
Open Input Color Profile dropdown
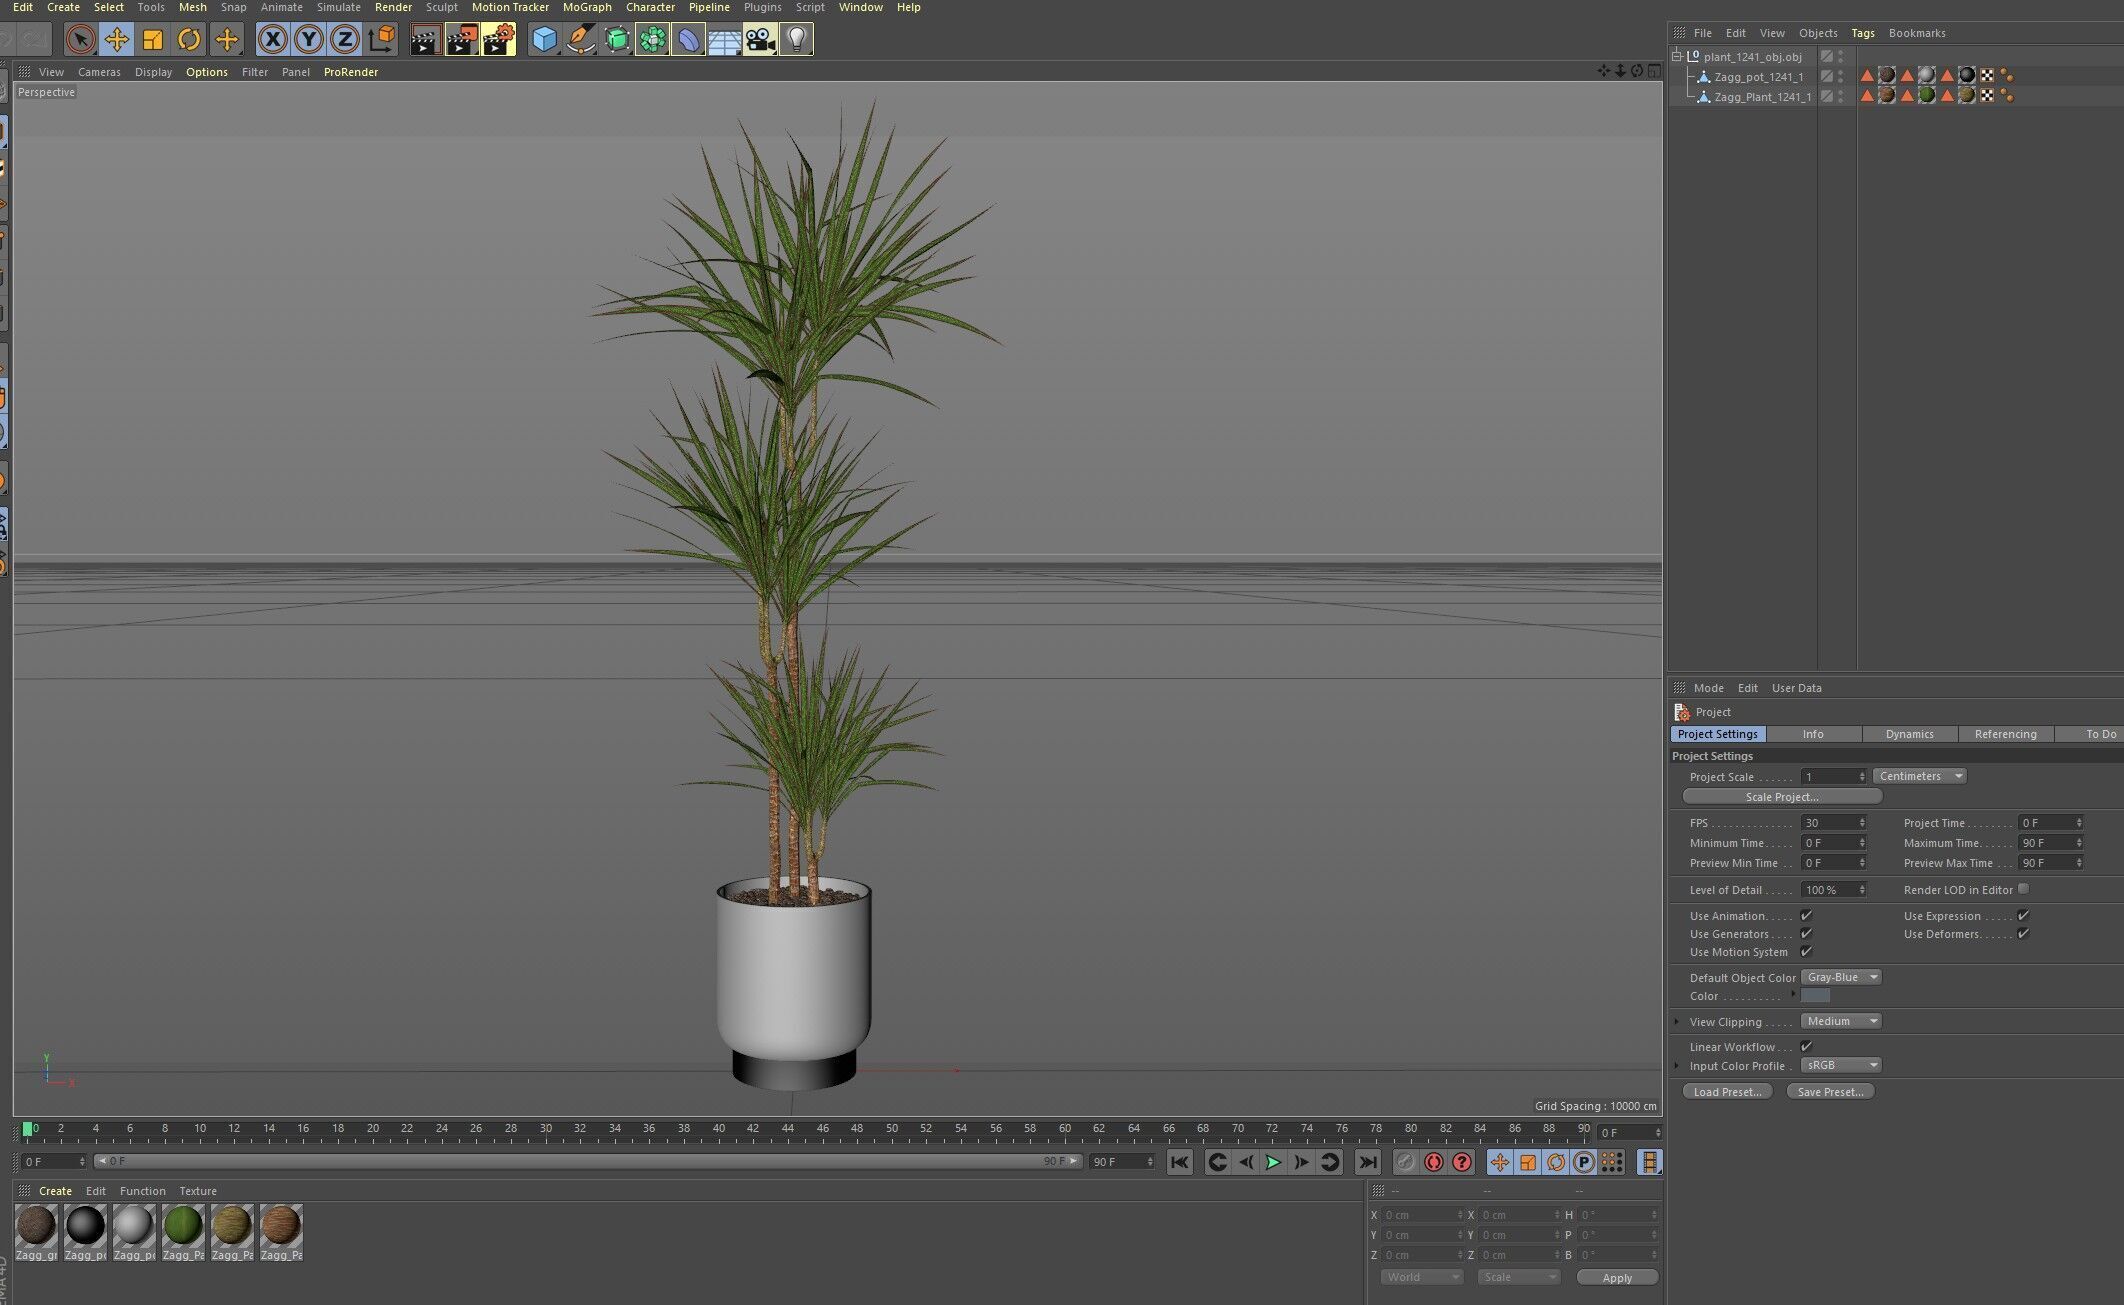pos(1841,1065)
